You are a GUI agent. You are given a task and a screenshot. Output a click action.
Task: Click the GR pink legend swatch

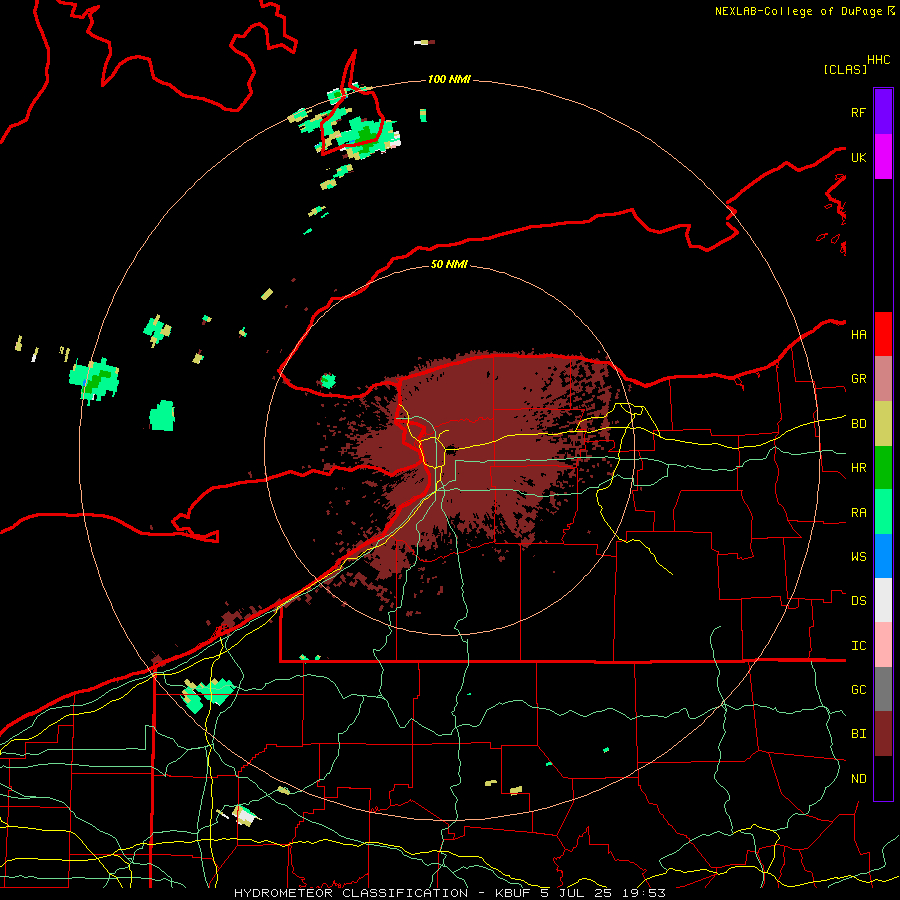point(883,379)
